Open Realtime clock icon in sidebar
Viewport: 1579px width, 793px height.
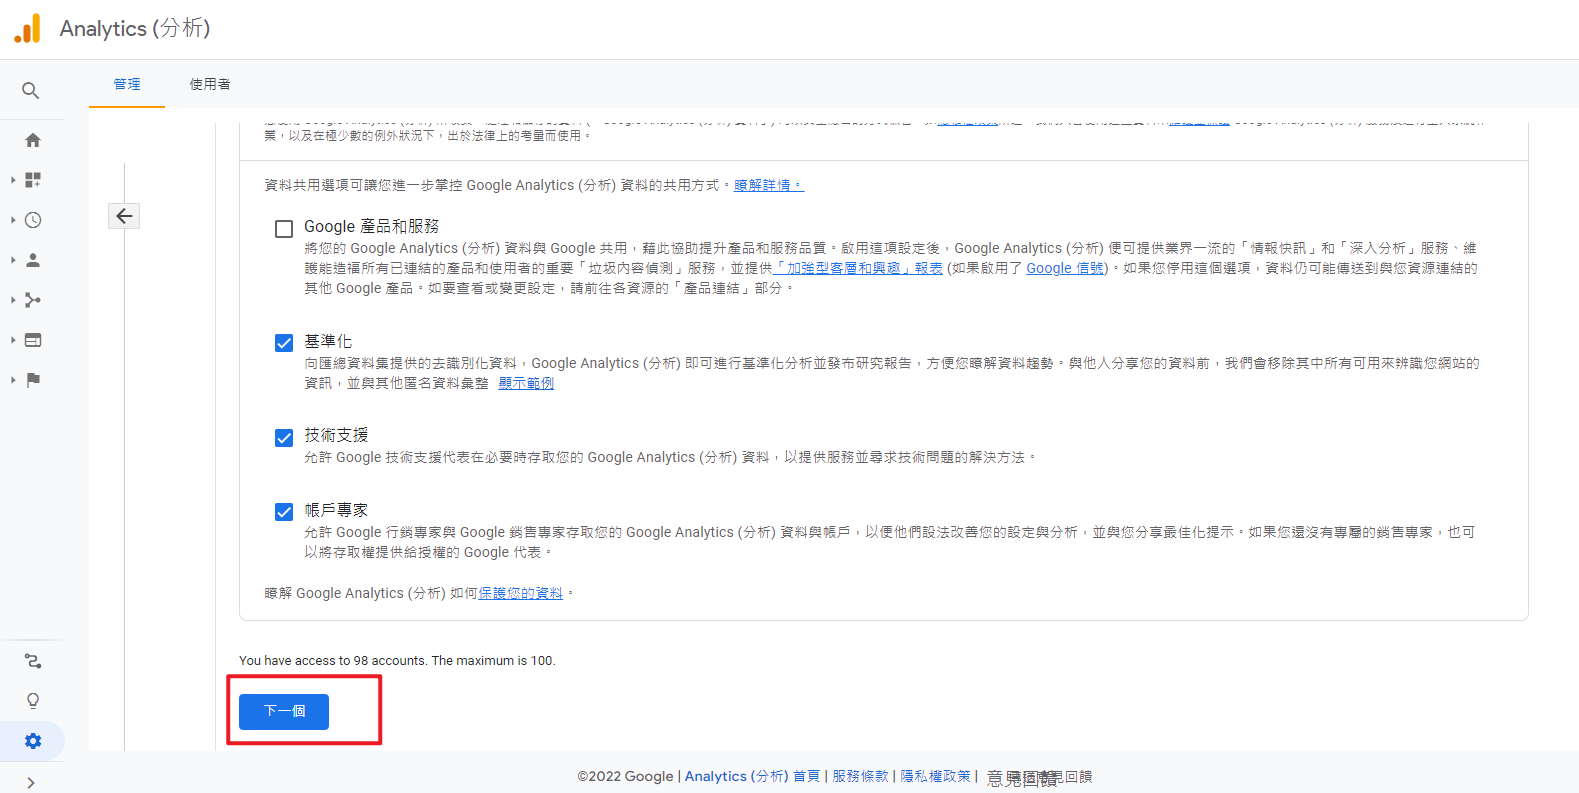tap(33, 220)
